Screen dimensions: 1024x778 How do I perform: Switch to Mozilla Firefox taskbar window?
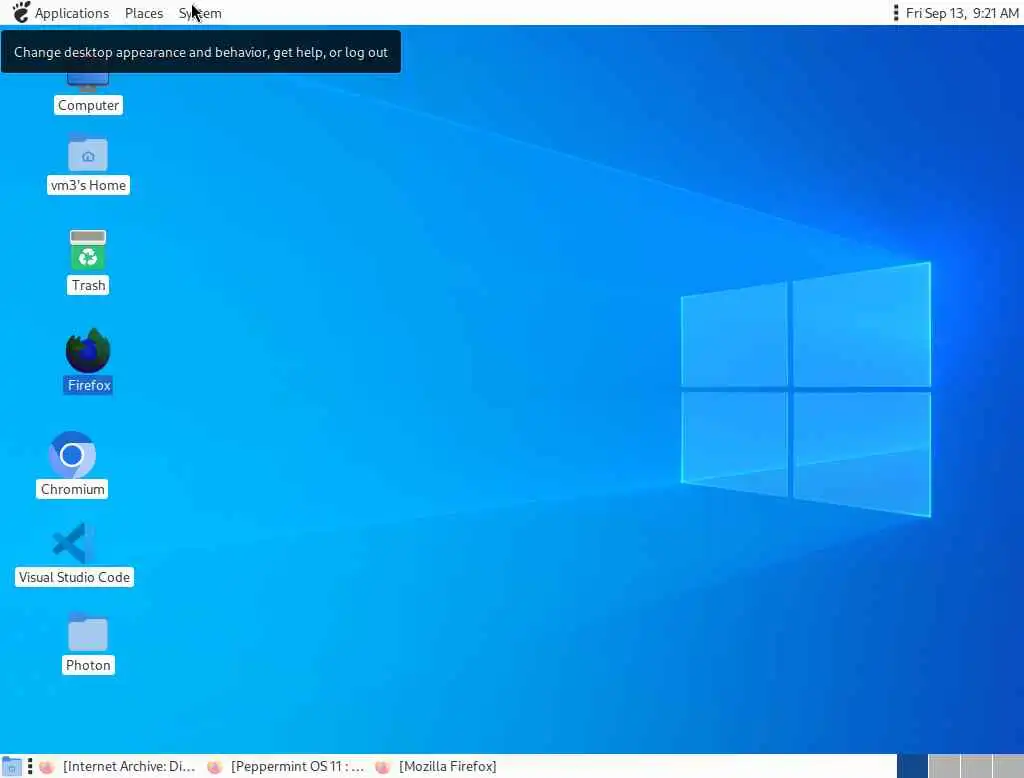point(436,766)
